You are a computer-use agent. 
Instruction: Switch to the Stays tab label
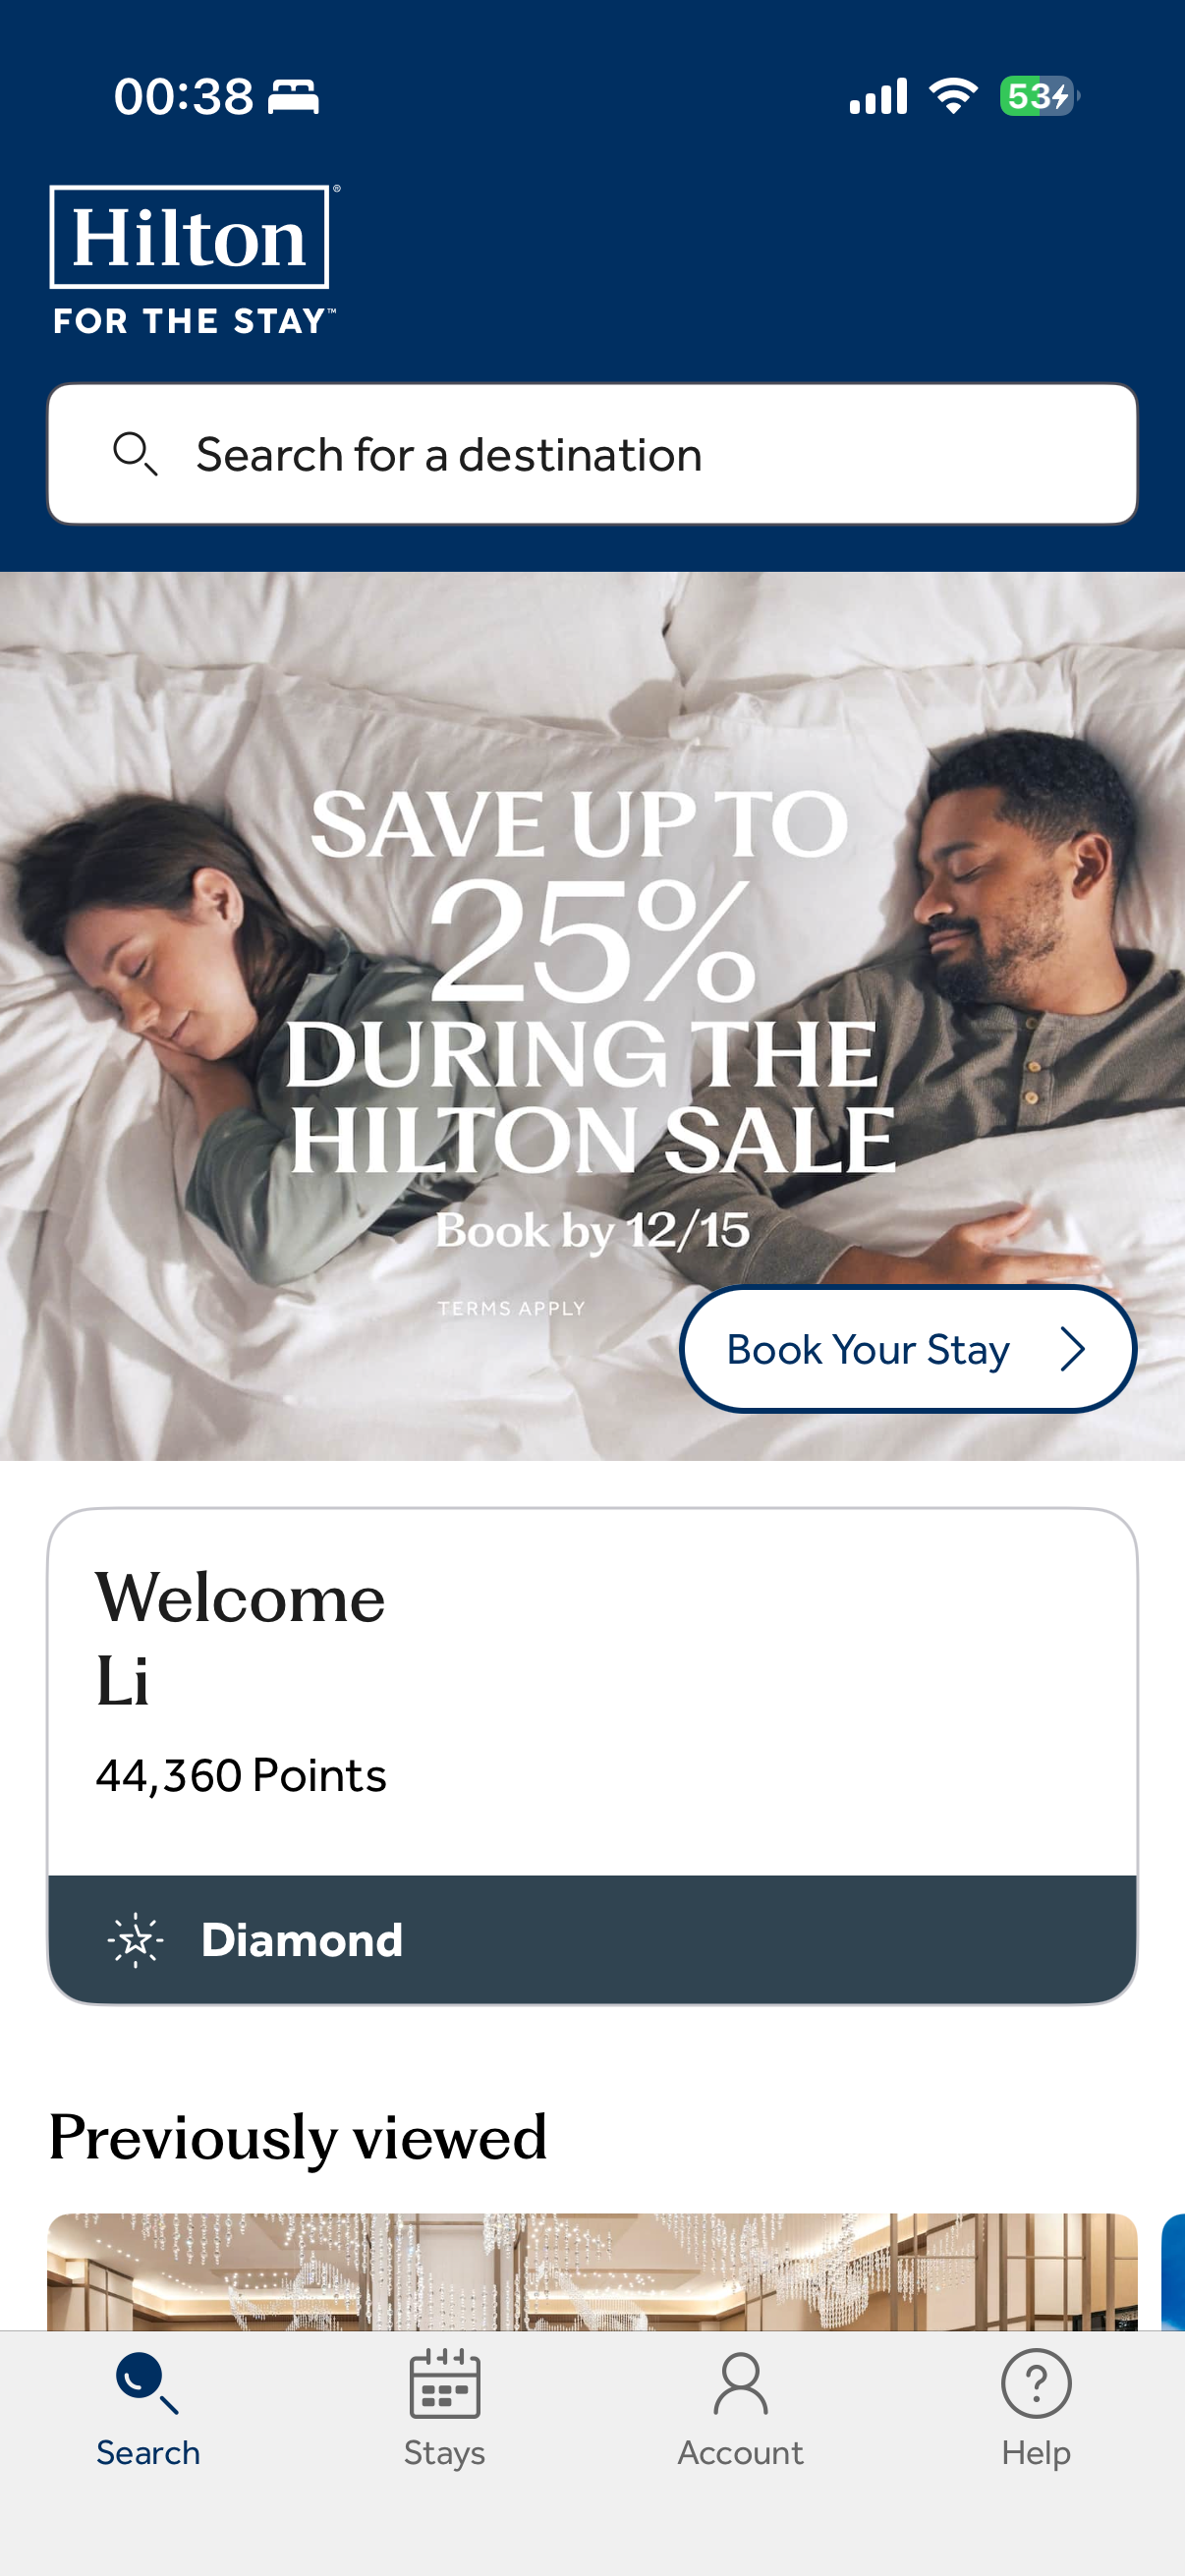[444, 2453]
